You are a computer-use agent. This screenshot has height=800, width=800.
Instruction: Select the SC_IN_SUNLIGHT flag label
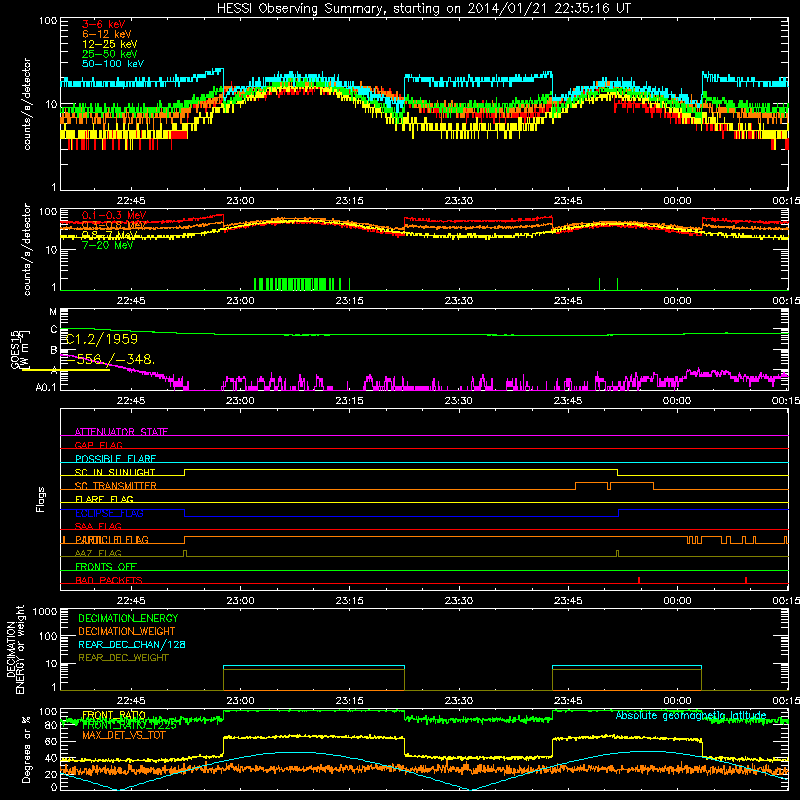115,472
